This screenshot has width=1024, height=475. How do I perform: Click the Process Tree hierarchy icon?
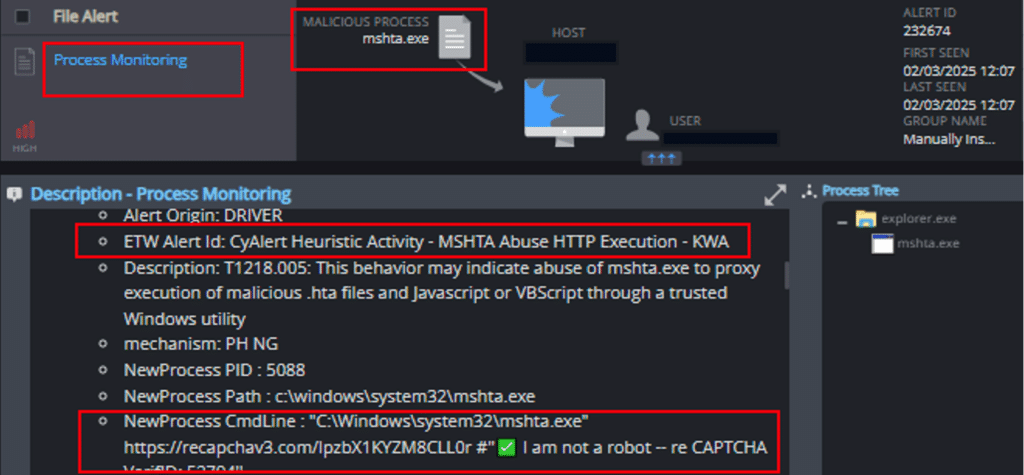pos(809,191)
